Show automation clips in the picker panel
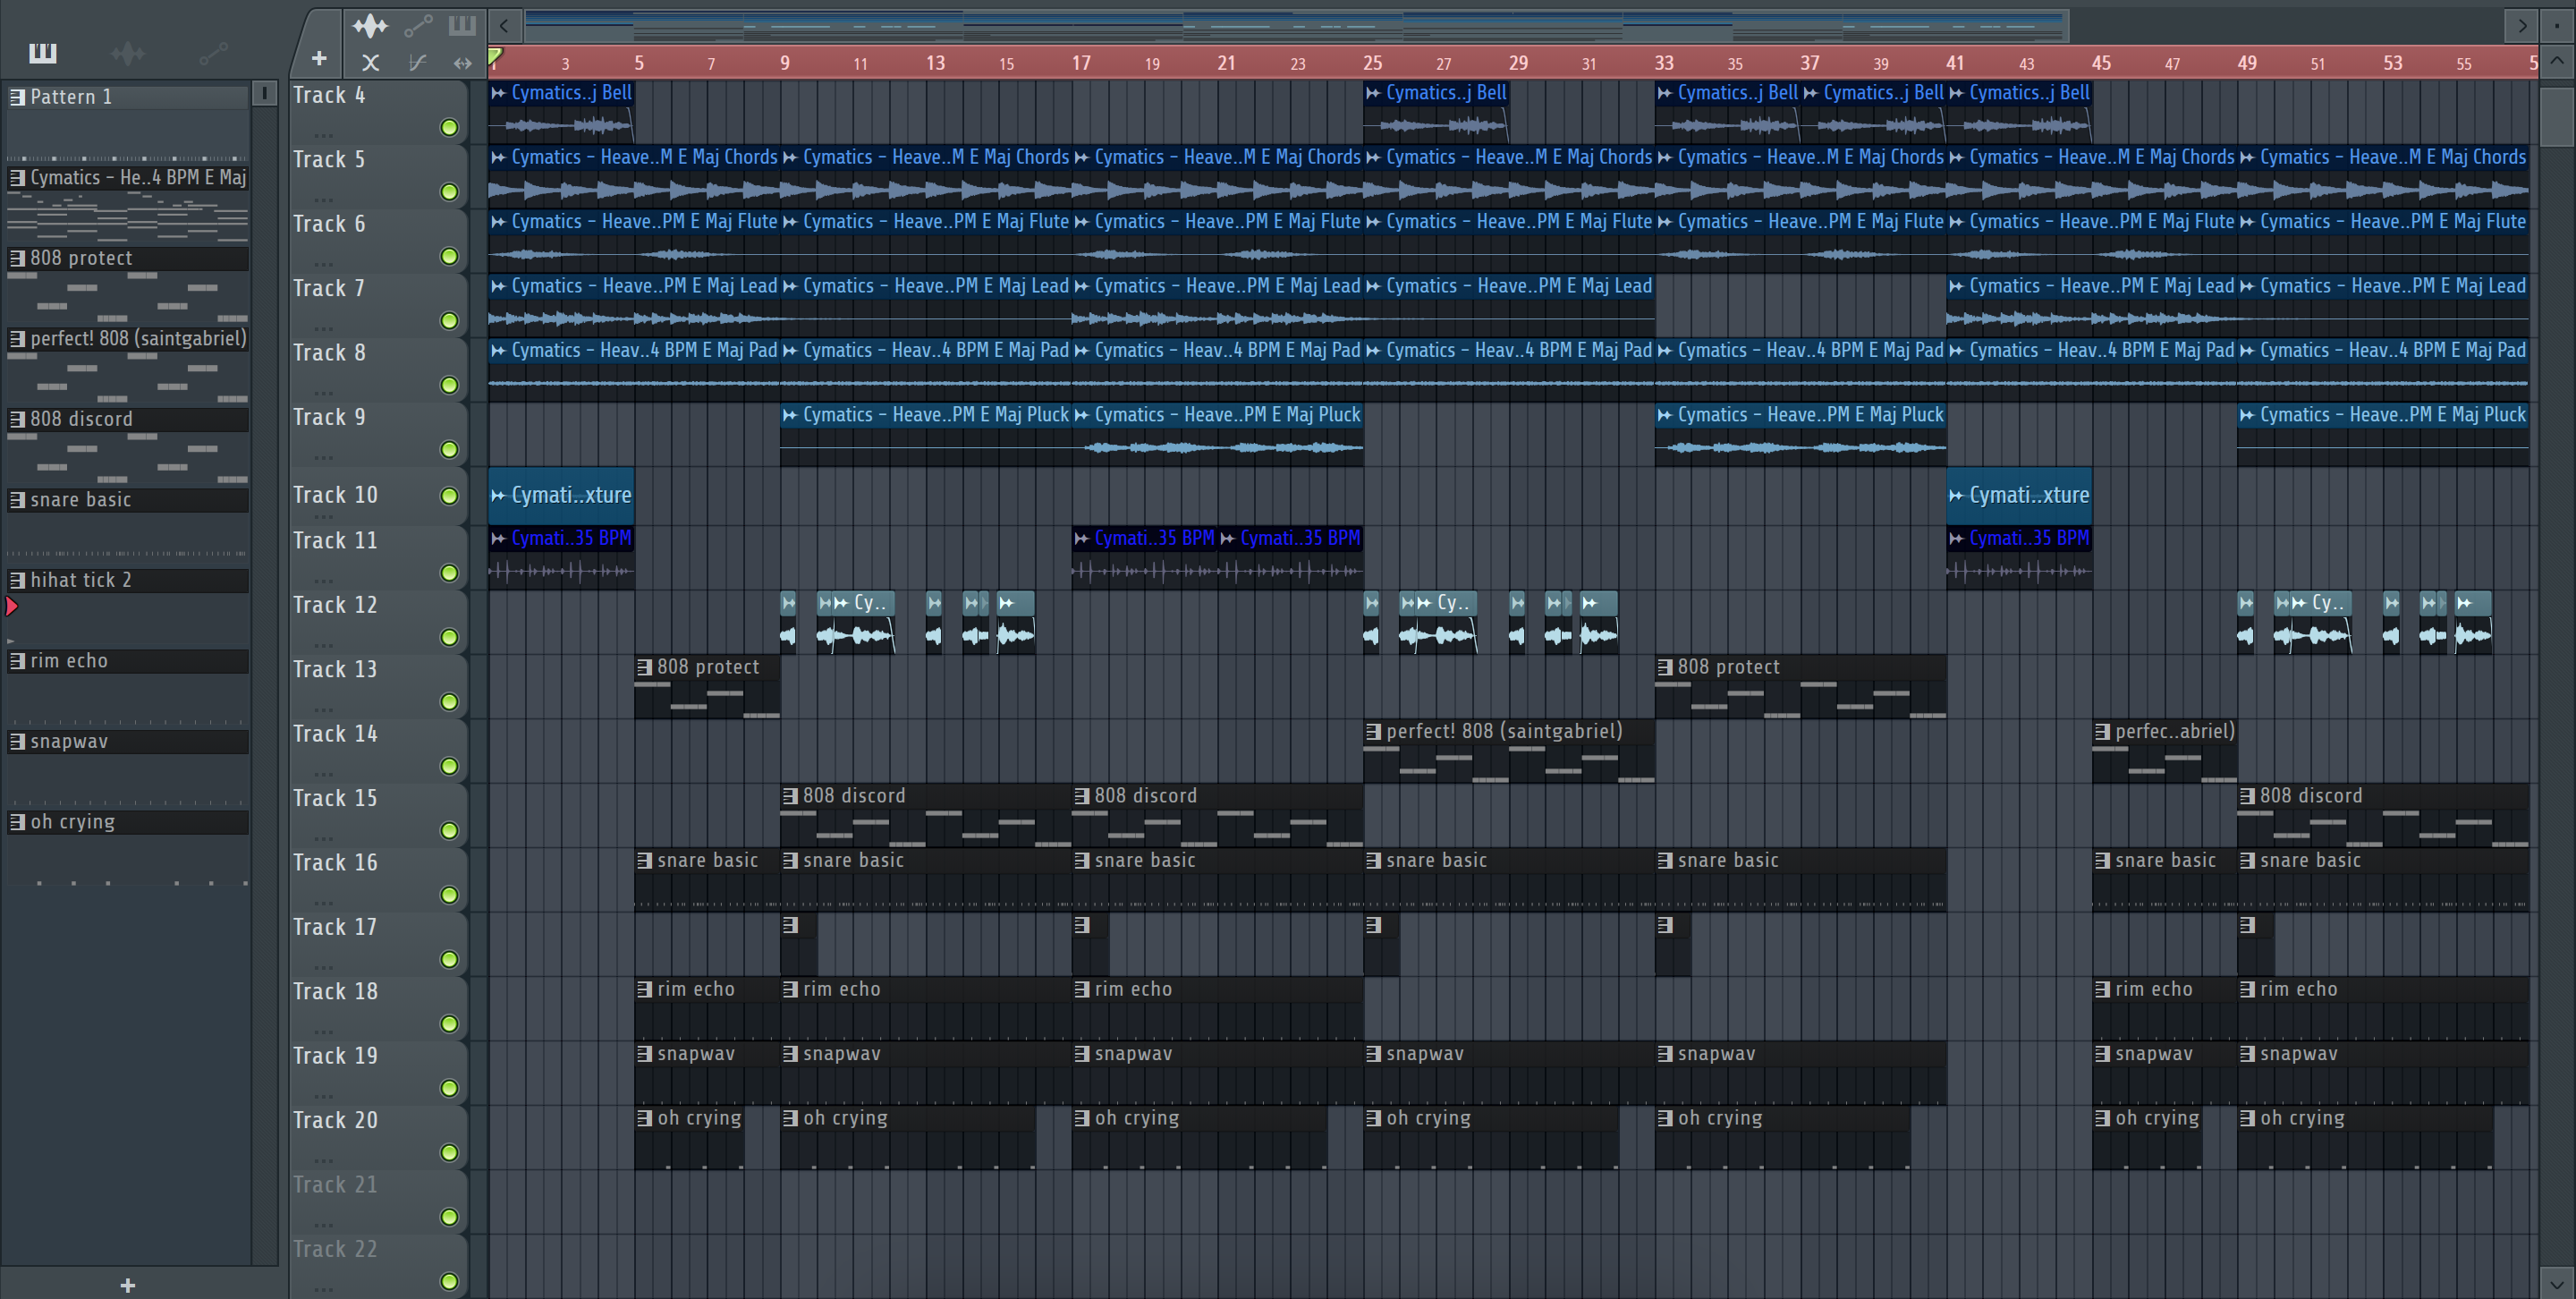This screenshot has height=1299, width=2576. tap(213, 52)
